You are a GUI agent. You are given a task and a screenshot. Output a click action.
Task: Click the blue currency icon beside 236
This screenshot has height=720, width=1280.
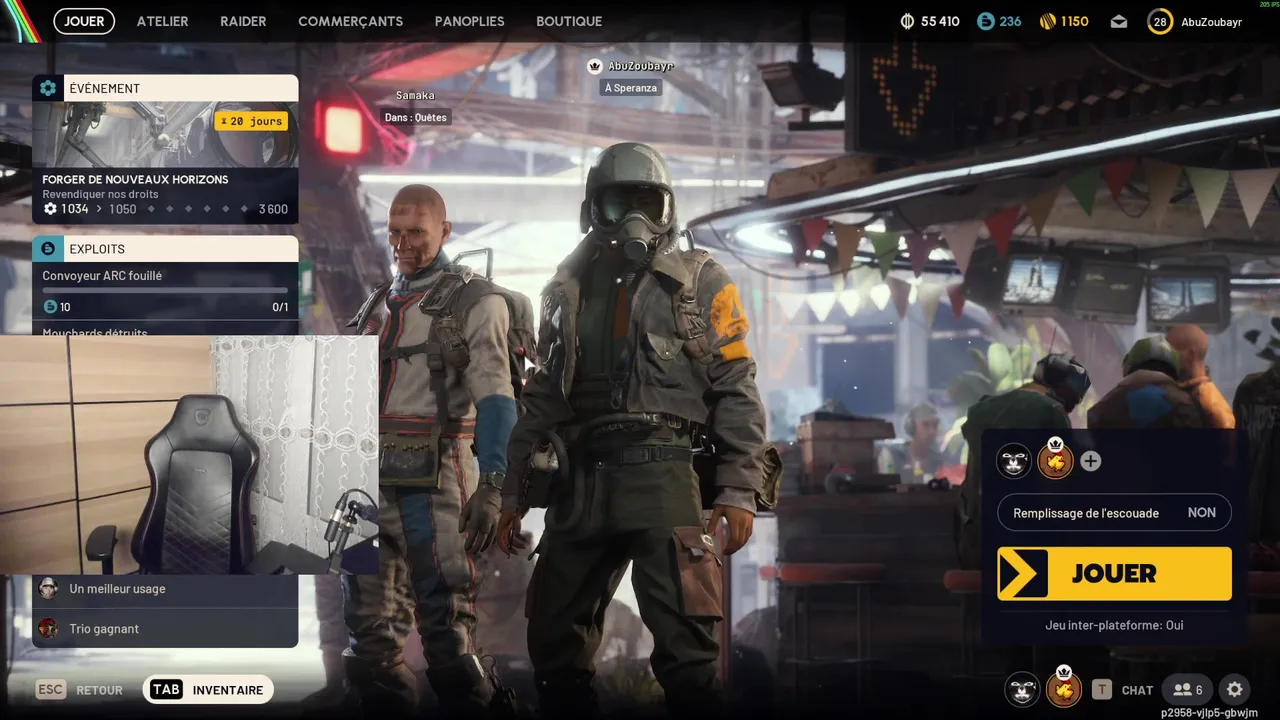point(986,21)
